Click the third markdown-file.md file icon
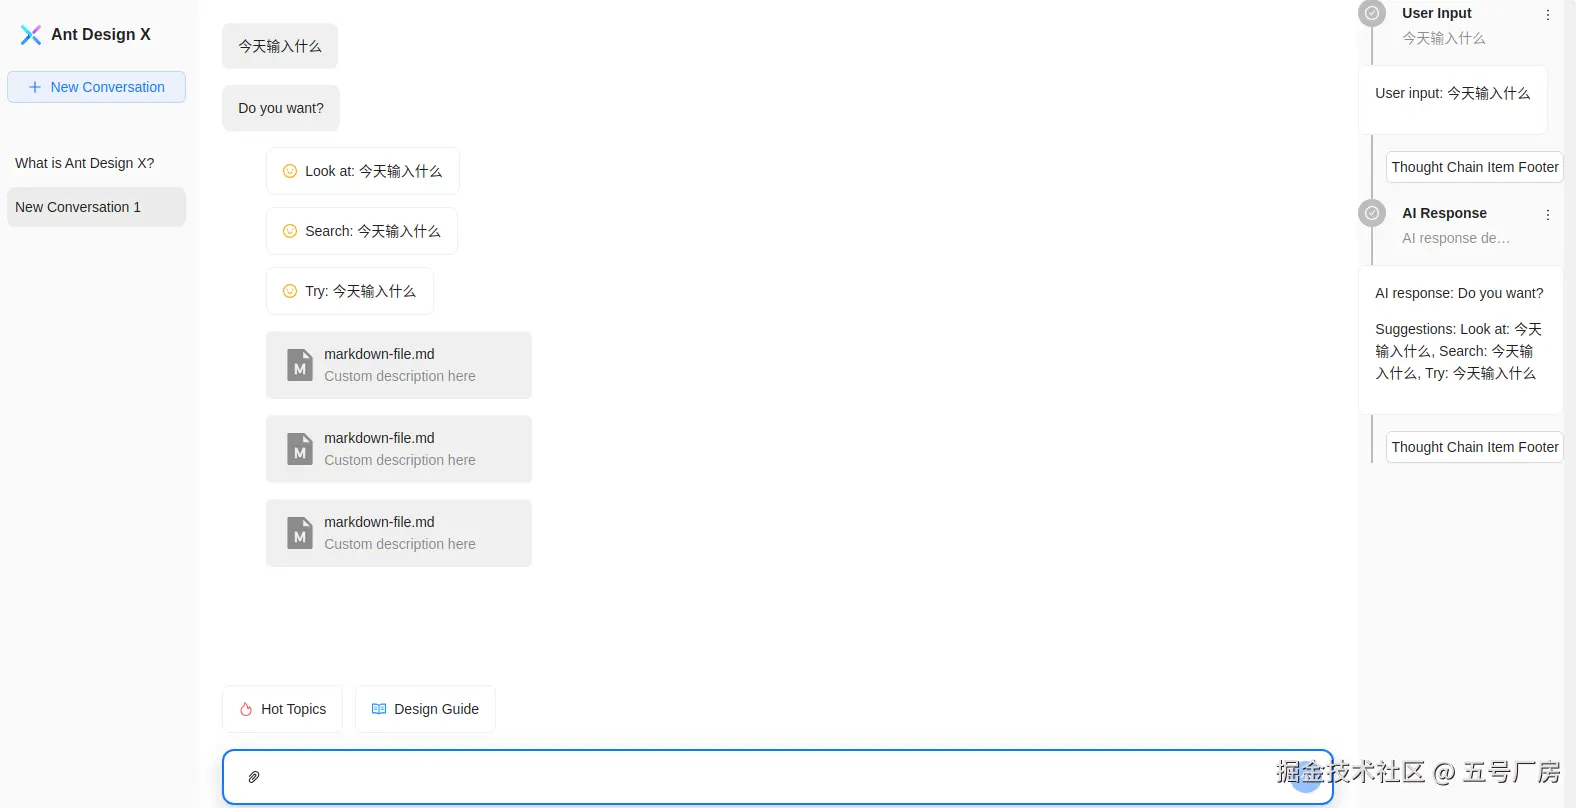This screenshot has width=1584, height=808. [300, 533]
